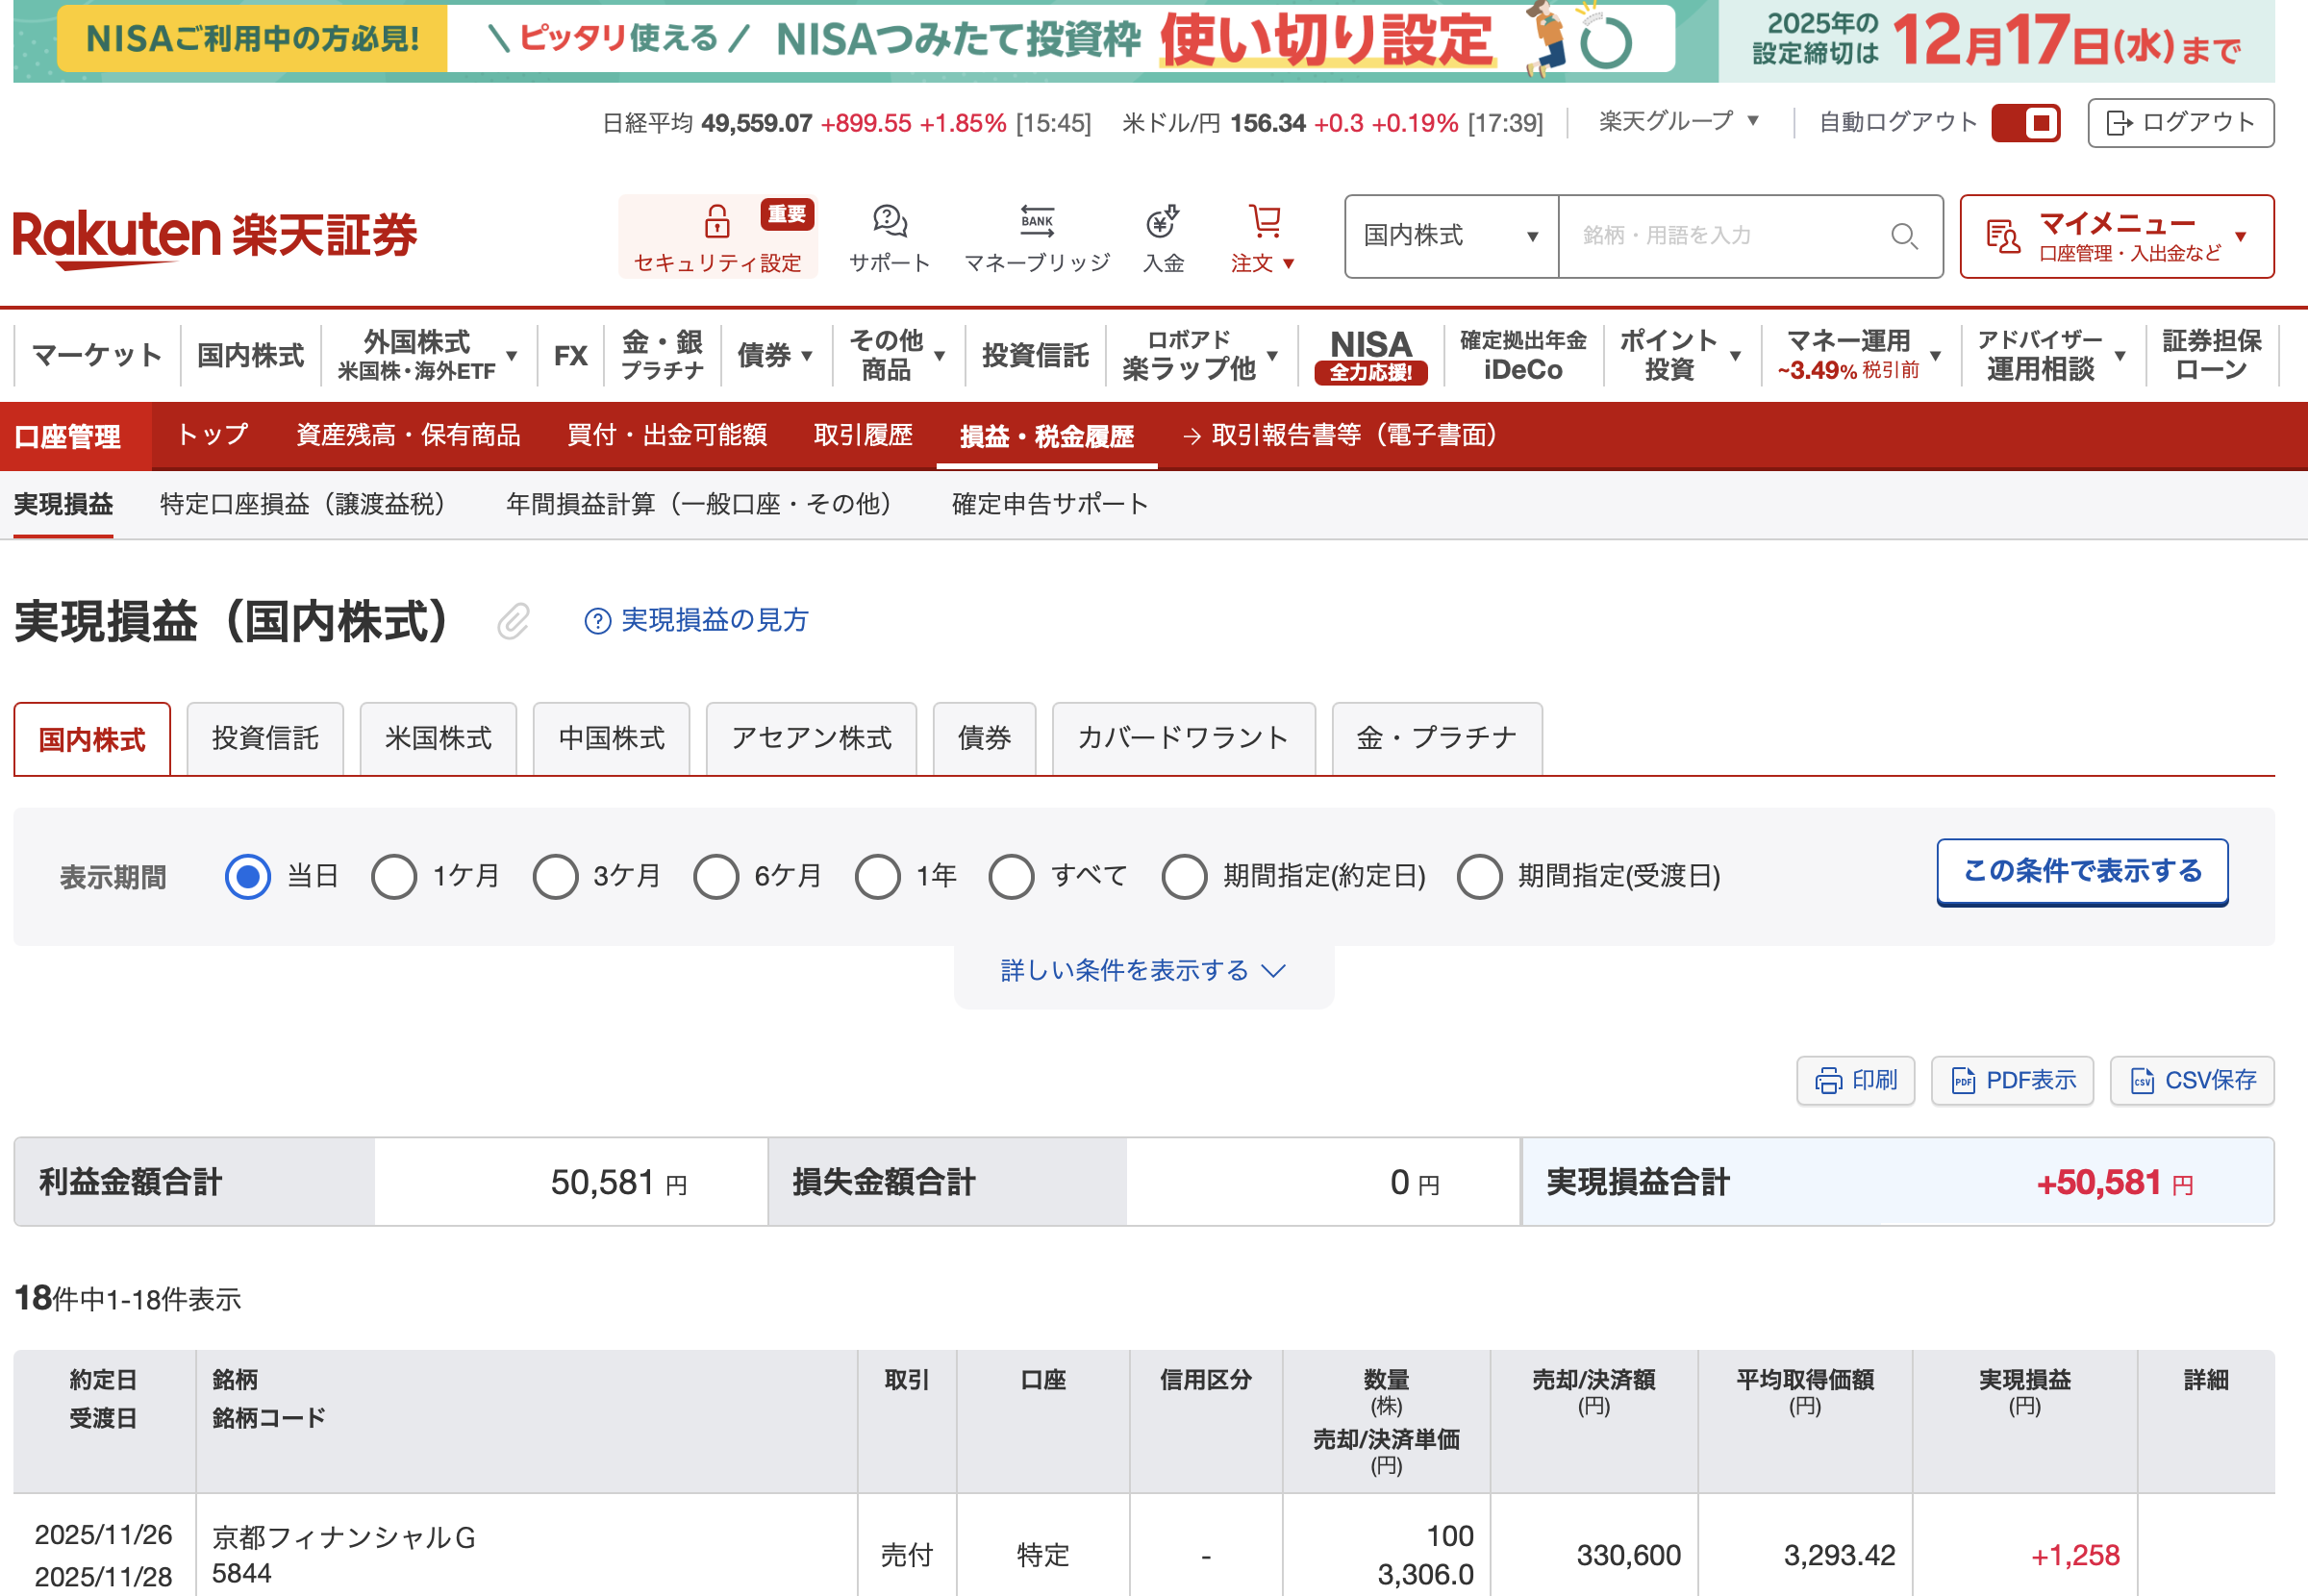Expand the マイメニュー dropdown
This screenshot has width=2308, height=1596.
click(2116, 236)
